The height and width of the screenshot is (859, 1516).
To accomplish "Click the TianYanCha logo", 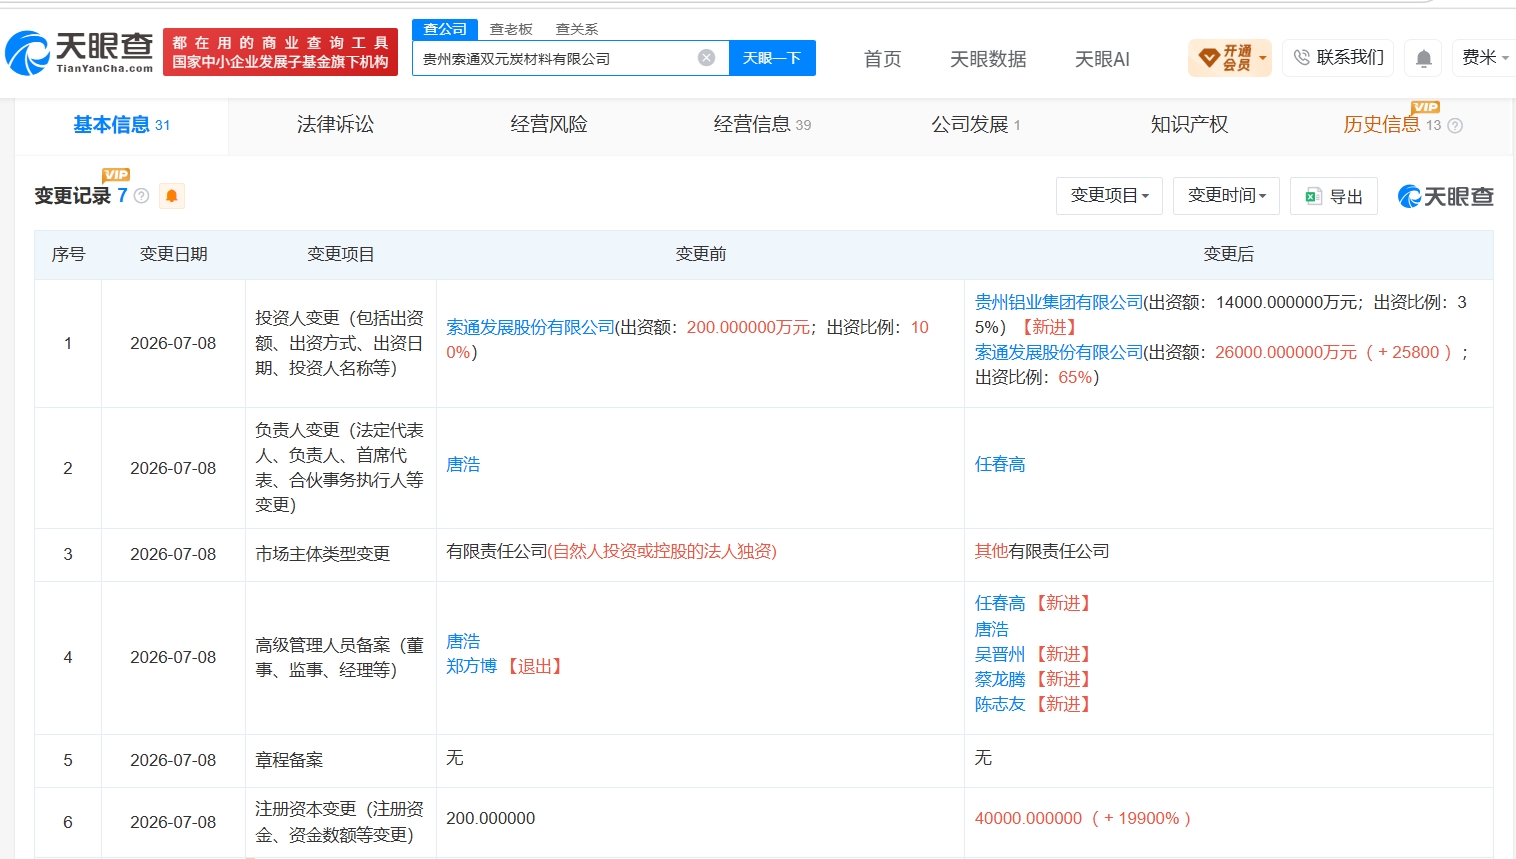I will [x=79, y=53].
